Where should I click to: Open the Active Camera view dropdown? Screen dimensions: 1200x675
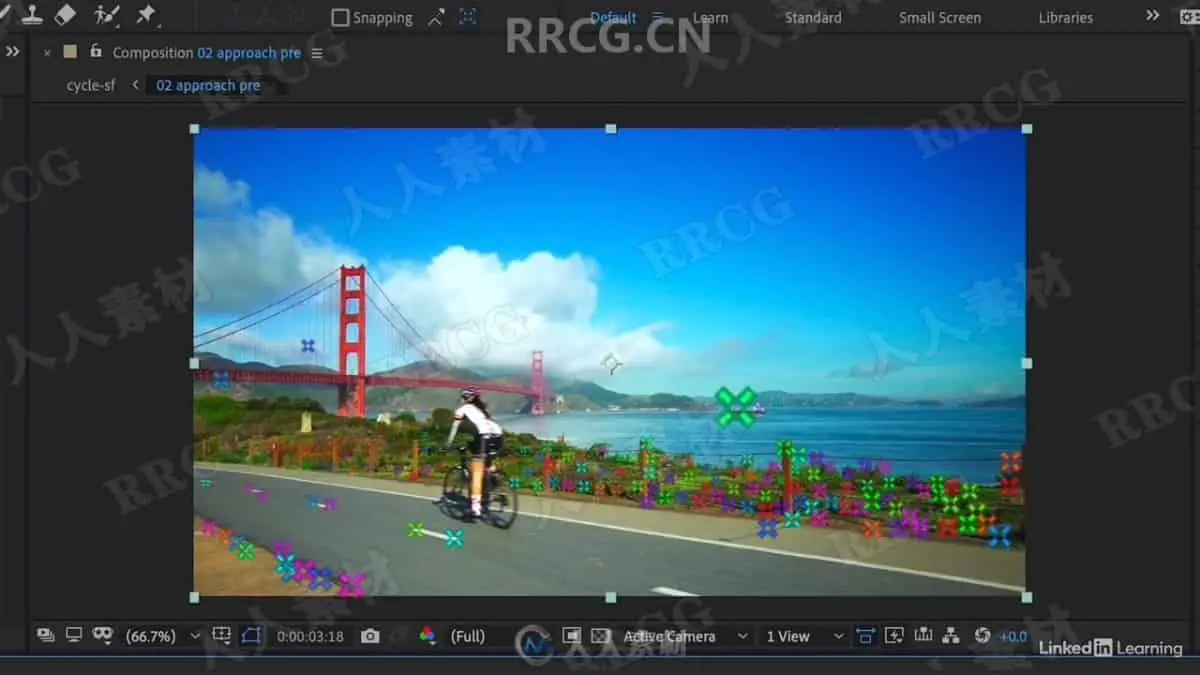coord(685,636)
